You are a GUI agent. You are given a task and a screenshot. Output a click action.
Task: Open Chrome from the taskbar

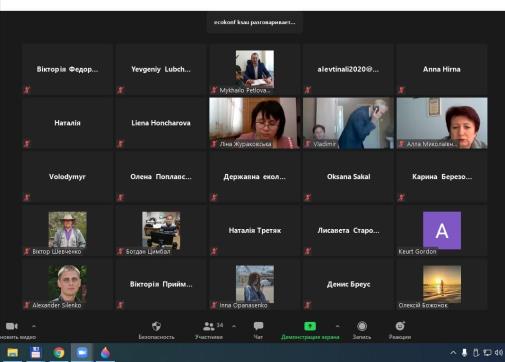[59, 353]
